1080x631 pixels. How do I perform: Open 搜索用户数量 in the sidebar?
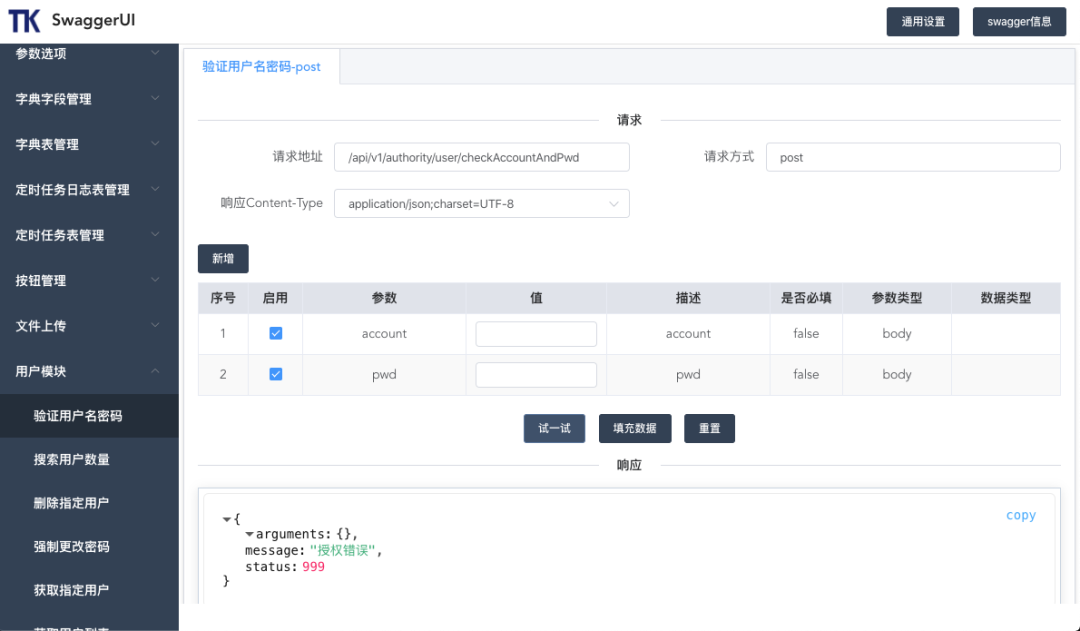coord(89,459)
